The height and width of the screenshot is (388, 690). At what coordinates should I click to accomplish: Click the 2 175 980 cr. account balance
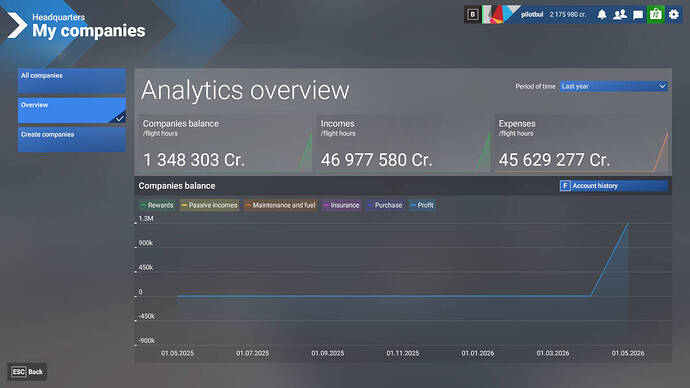568,15
